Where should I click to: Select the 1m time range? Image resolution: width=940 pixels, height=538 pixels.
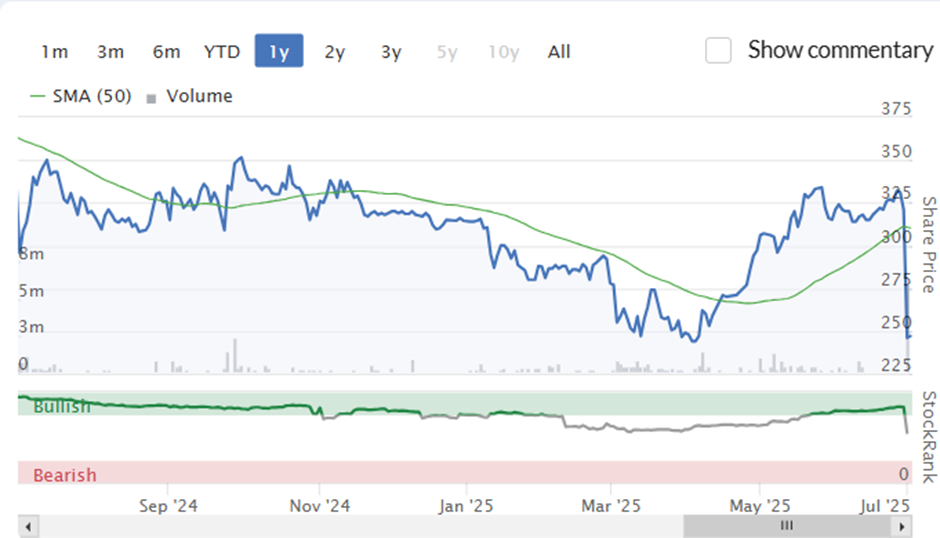(x=55, y=52)
